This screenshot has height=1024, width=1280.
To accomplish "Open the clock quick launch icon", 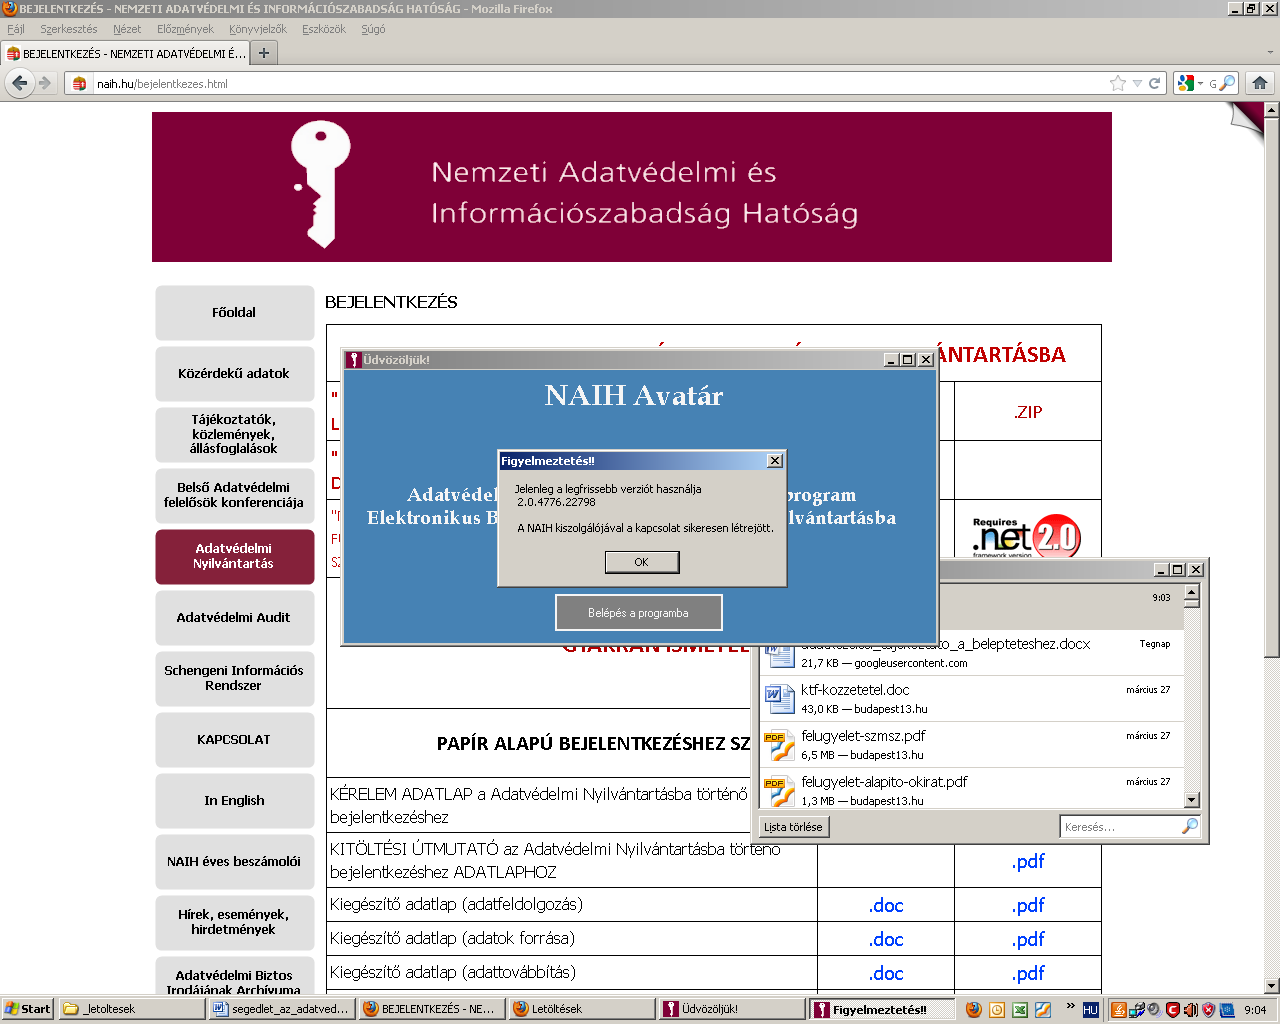I will click(997, 1009).
